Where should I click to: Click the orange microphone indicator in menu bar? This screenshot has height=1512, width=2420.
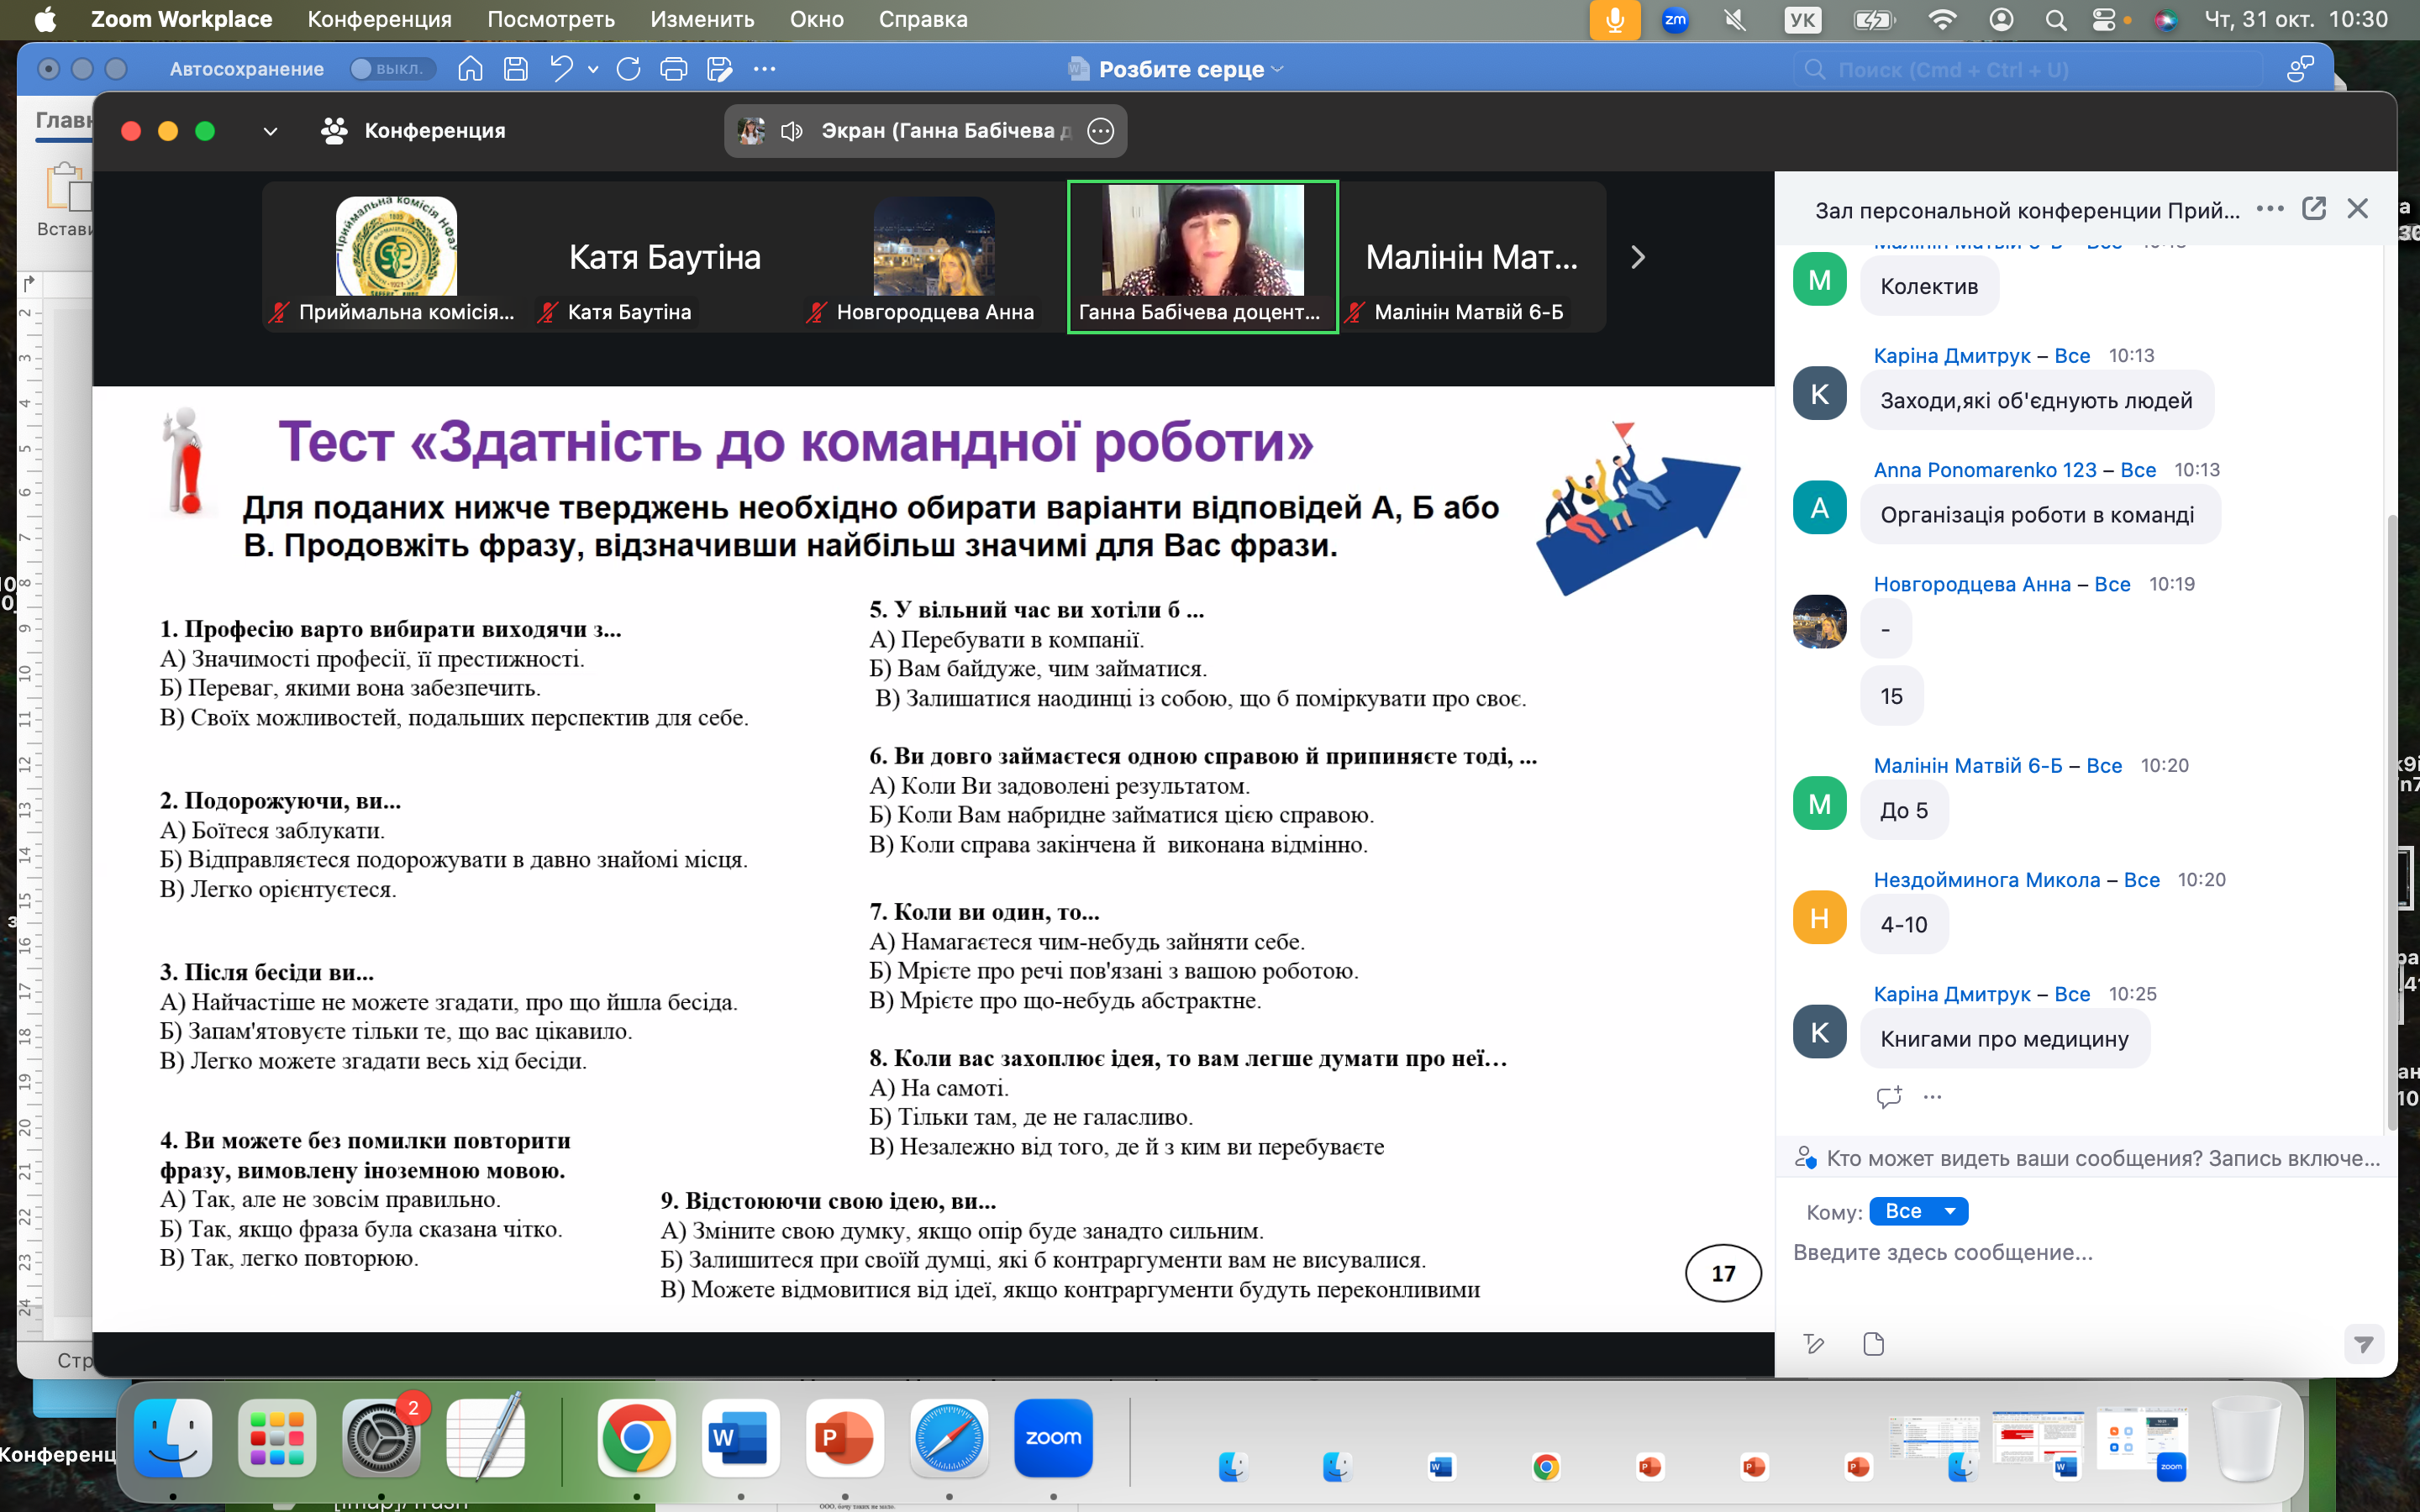[x=1615, y=19]
